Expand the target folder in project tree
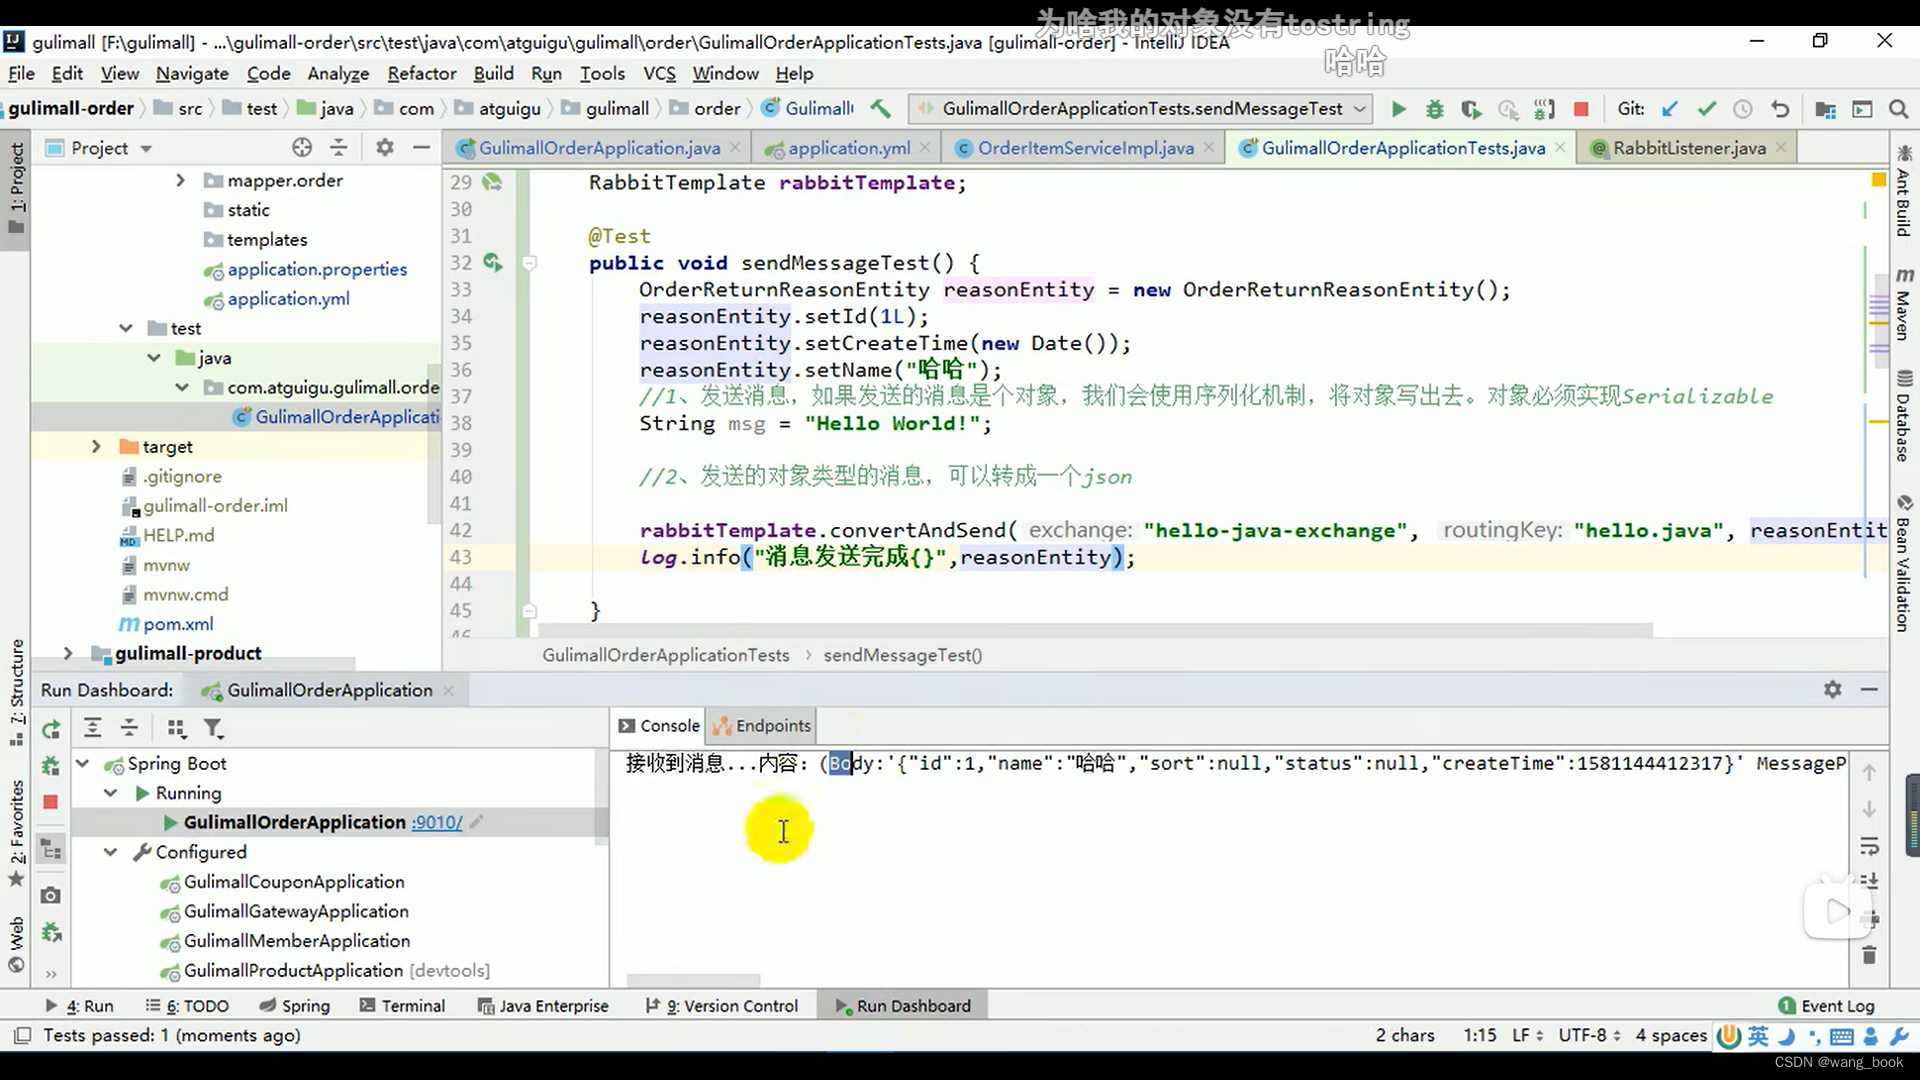Screen dimensions: 1920x1080 tap(95, 446)
